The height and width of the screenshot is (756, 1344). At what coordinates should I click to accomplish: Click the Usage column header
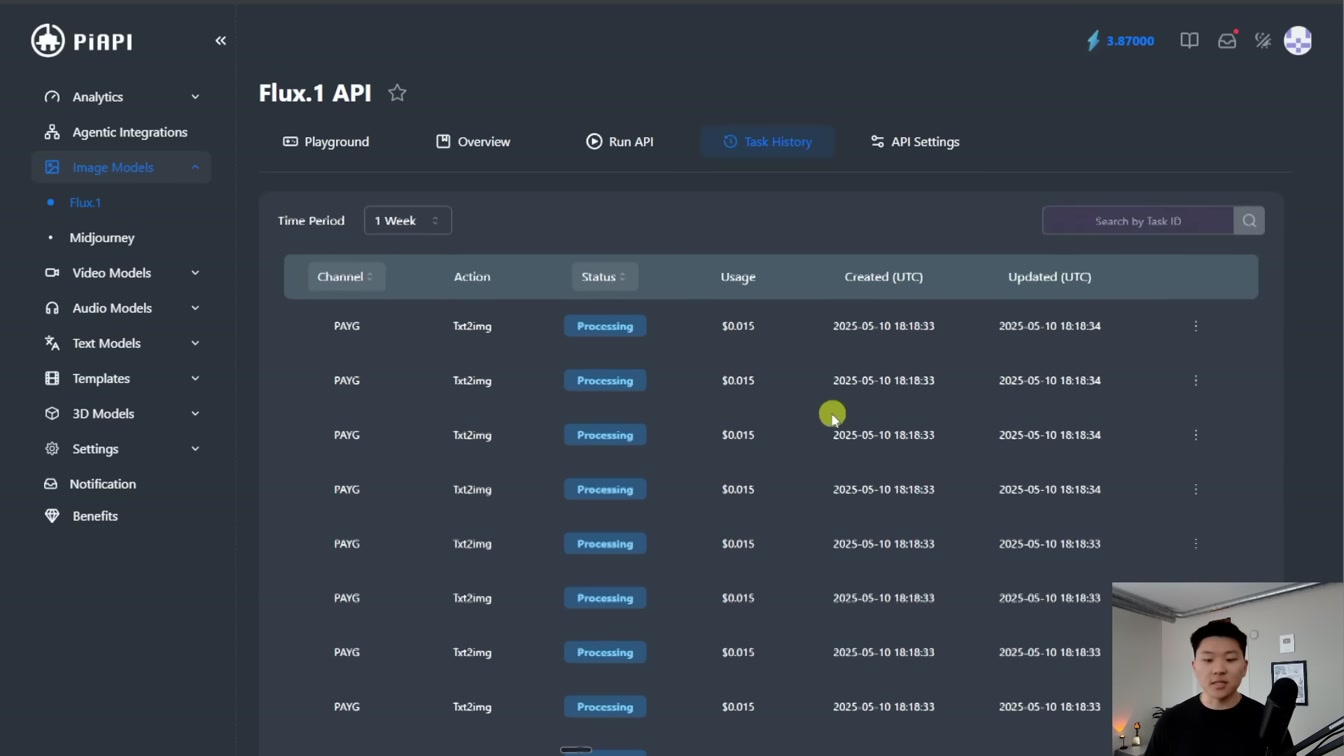[x=738, y=277]
